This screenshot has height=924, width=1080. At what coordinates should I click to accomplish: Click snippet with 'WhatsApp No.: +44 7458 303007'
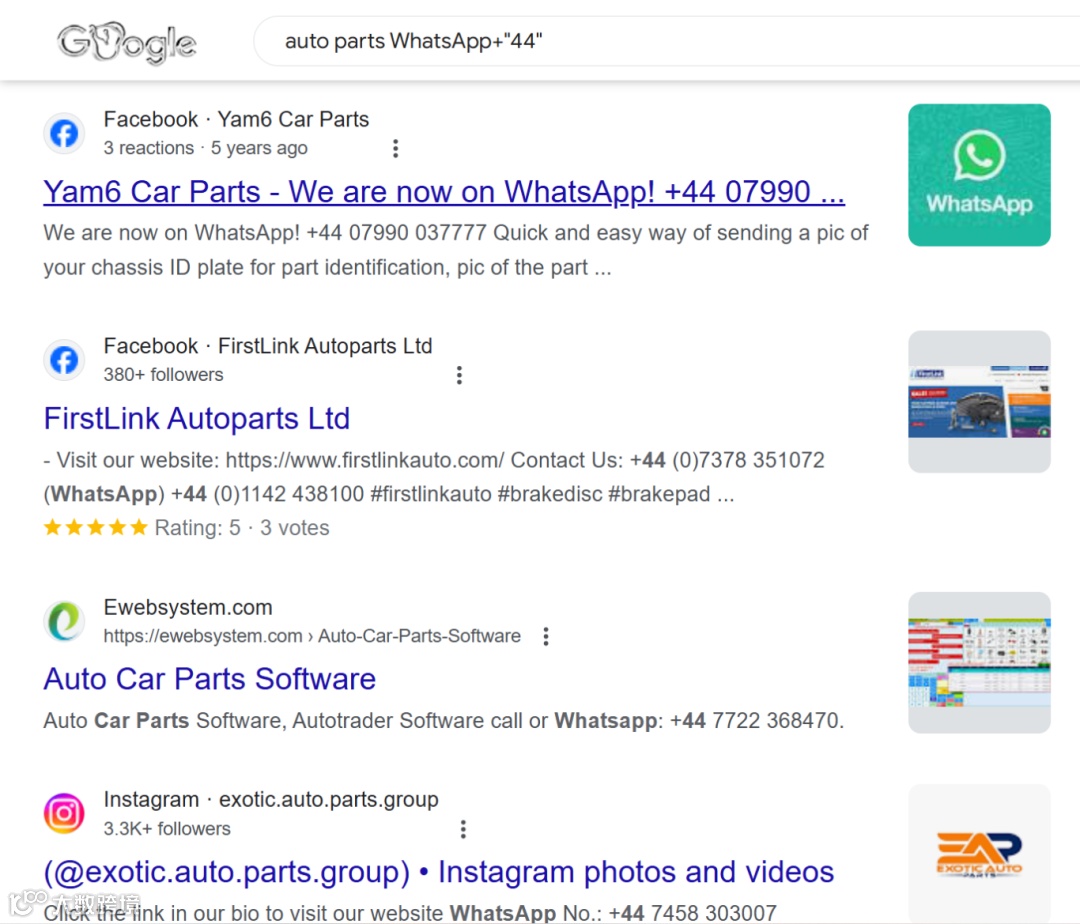coord(410,913)
